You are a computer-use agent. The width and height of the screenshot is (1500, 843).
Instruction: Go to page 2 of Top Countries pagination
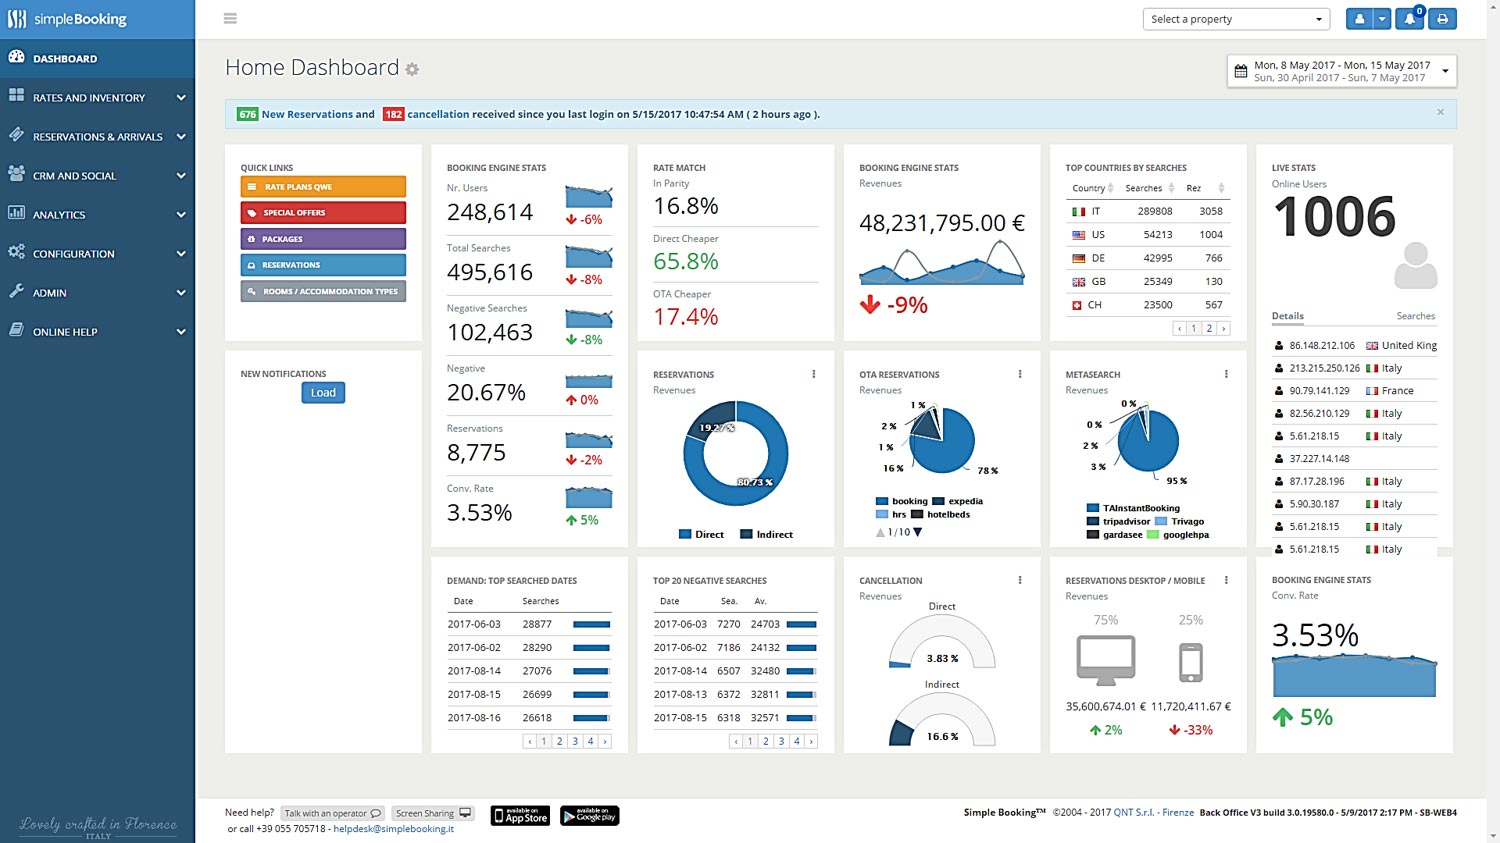click(1208, 327)
